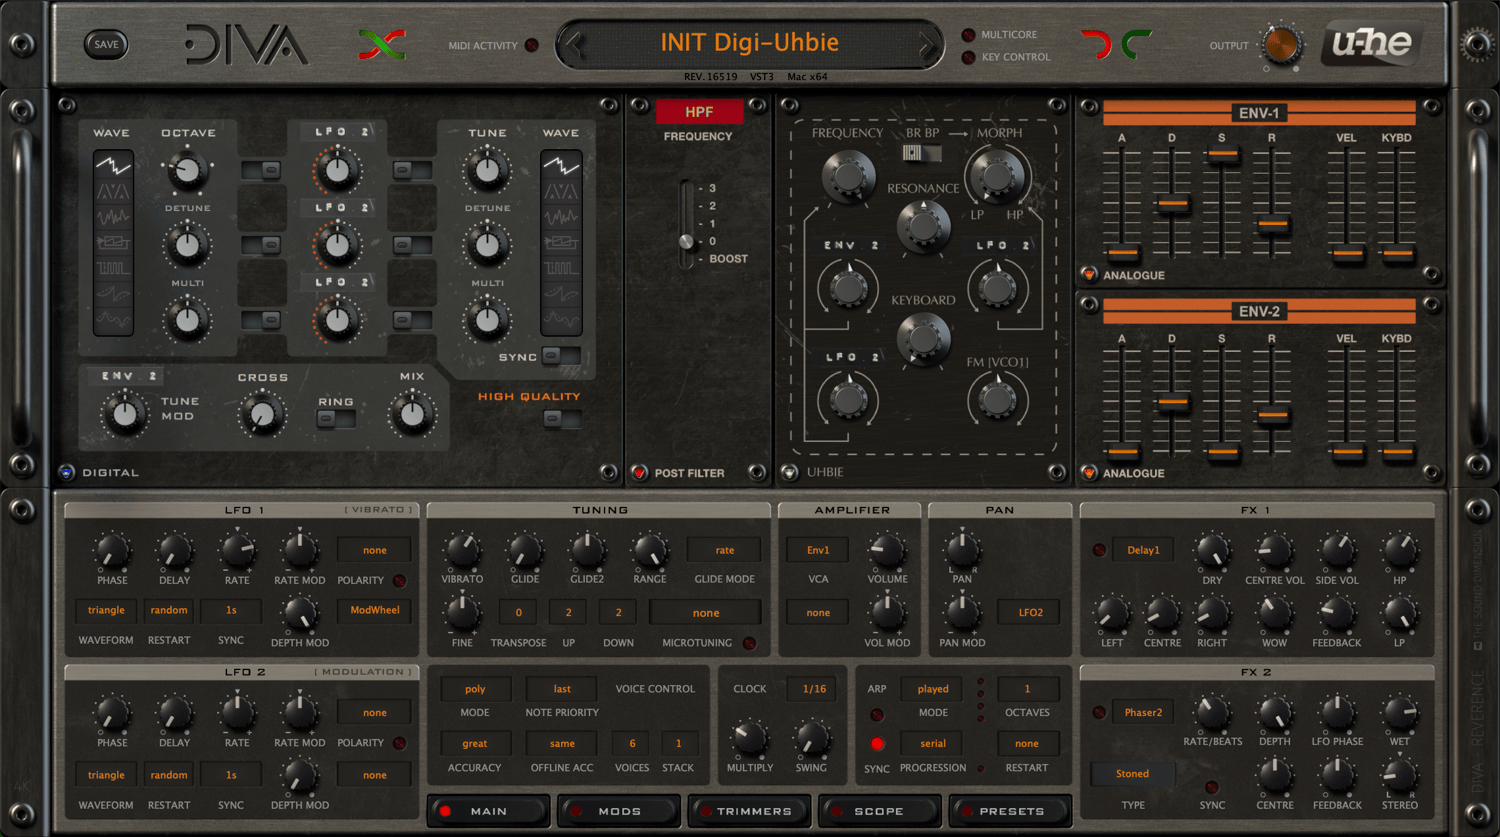Click the OUTPUT knob
This screenshot has width=1500, height=837.
(x=1281, y=45)
